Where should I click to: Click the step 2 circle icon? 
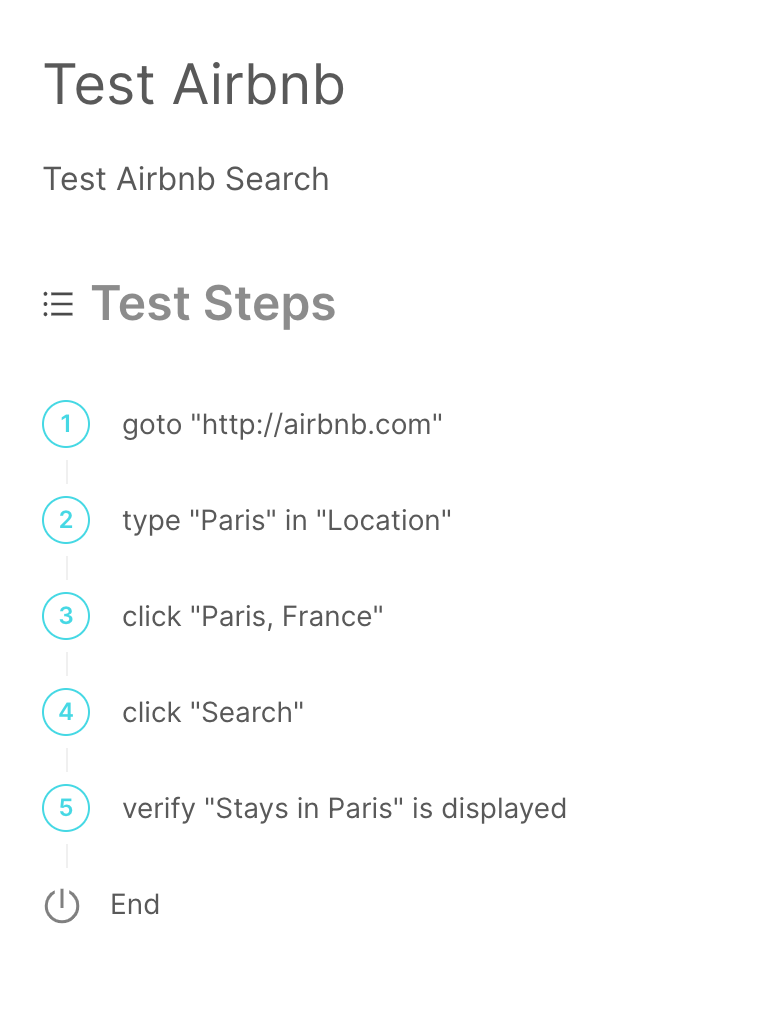coord(66,520)
